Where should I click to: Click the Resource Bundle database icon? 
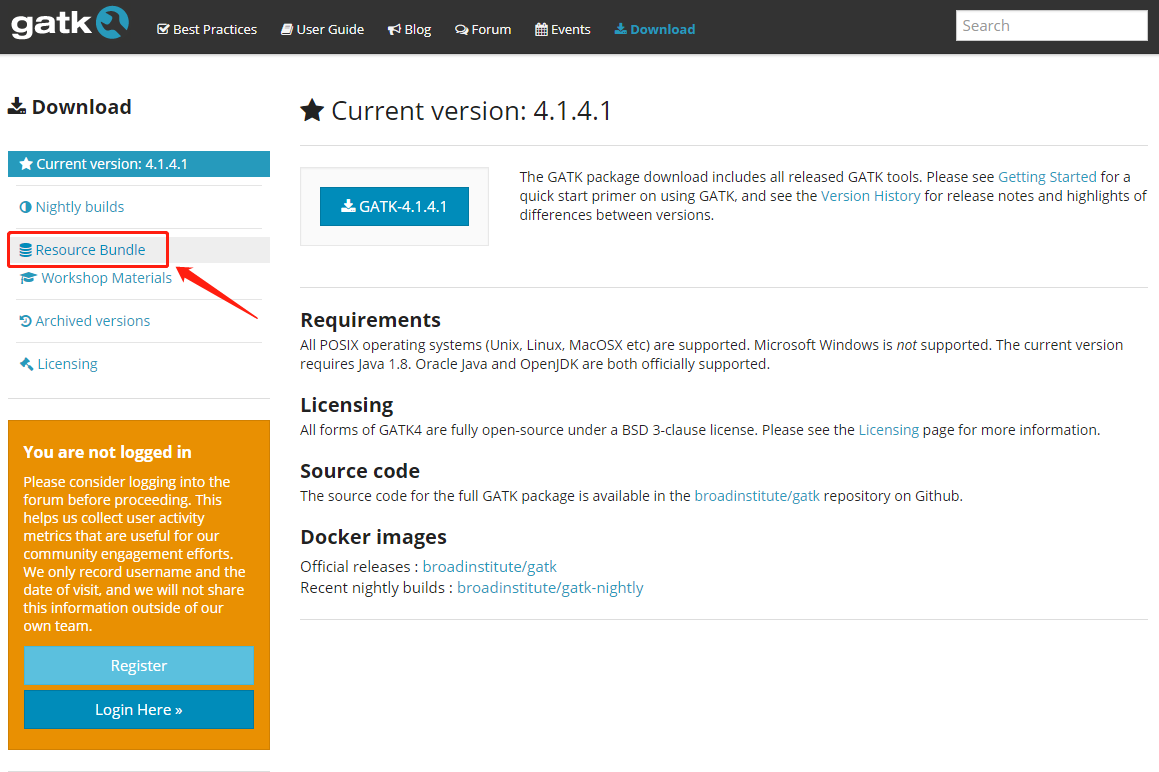click(x=26, y=250)
